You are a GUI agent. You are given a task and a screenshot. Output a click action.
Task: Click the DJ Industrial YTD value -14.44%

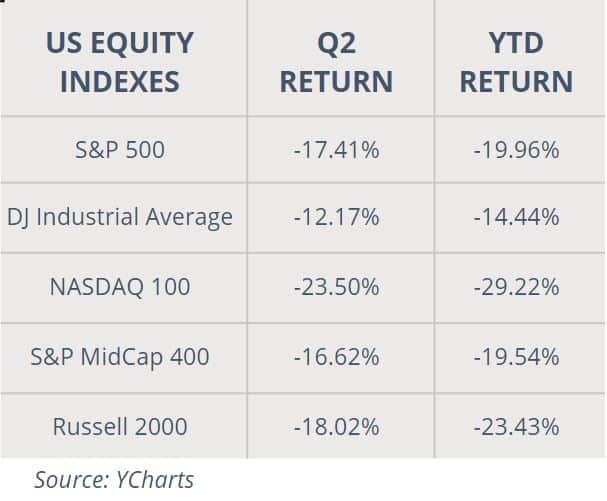[516, 217]
